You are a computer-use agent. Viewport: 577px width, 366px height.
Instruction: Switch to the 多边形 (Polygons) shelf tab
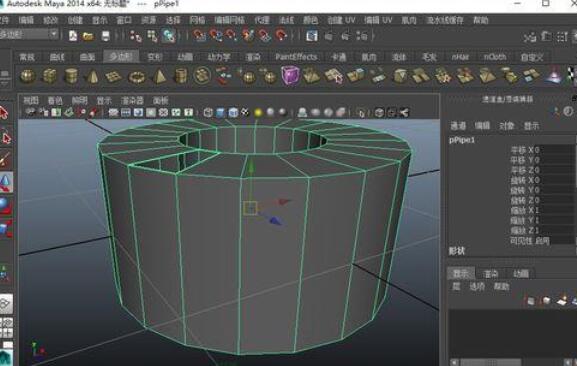point(121,57)
